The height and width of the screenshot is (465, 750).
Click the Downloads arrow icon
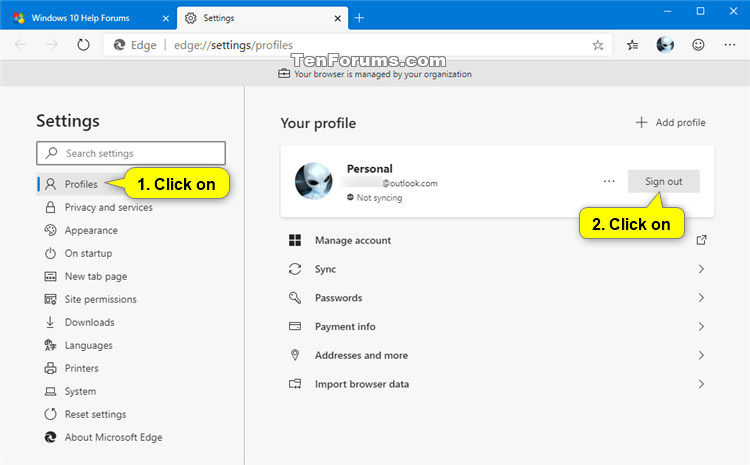point(50,322)
